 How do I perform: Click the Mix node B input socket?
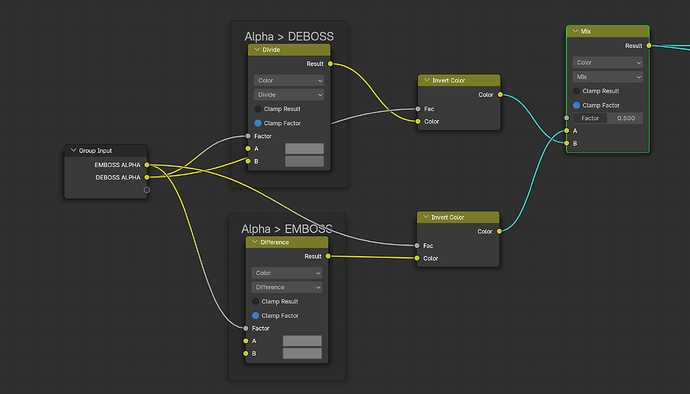point(567,143)
